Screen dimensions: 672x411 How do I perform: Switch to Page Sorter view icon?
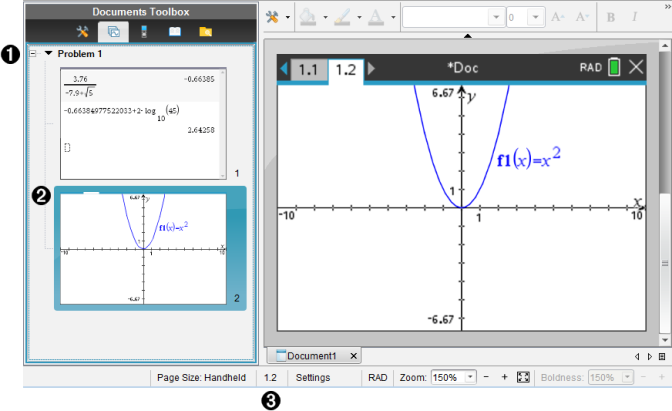(113, 32)
